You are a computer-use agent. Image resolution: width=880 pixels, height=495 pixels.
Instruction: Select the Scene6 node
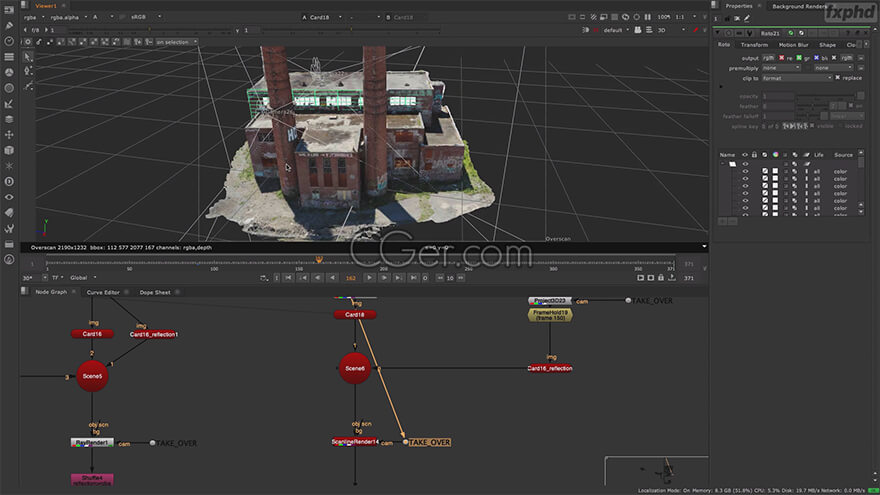pyautogui.click(x=355, y=369)
